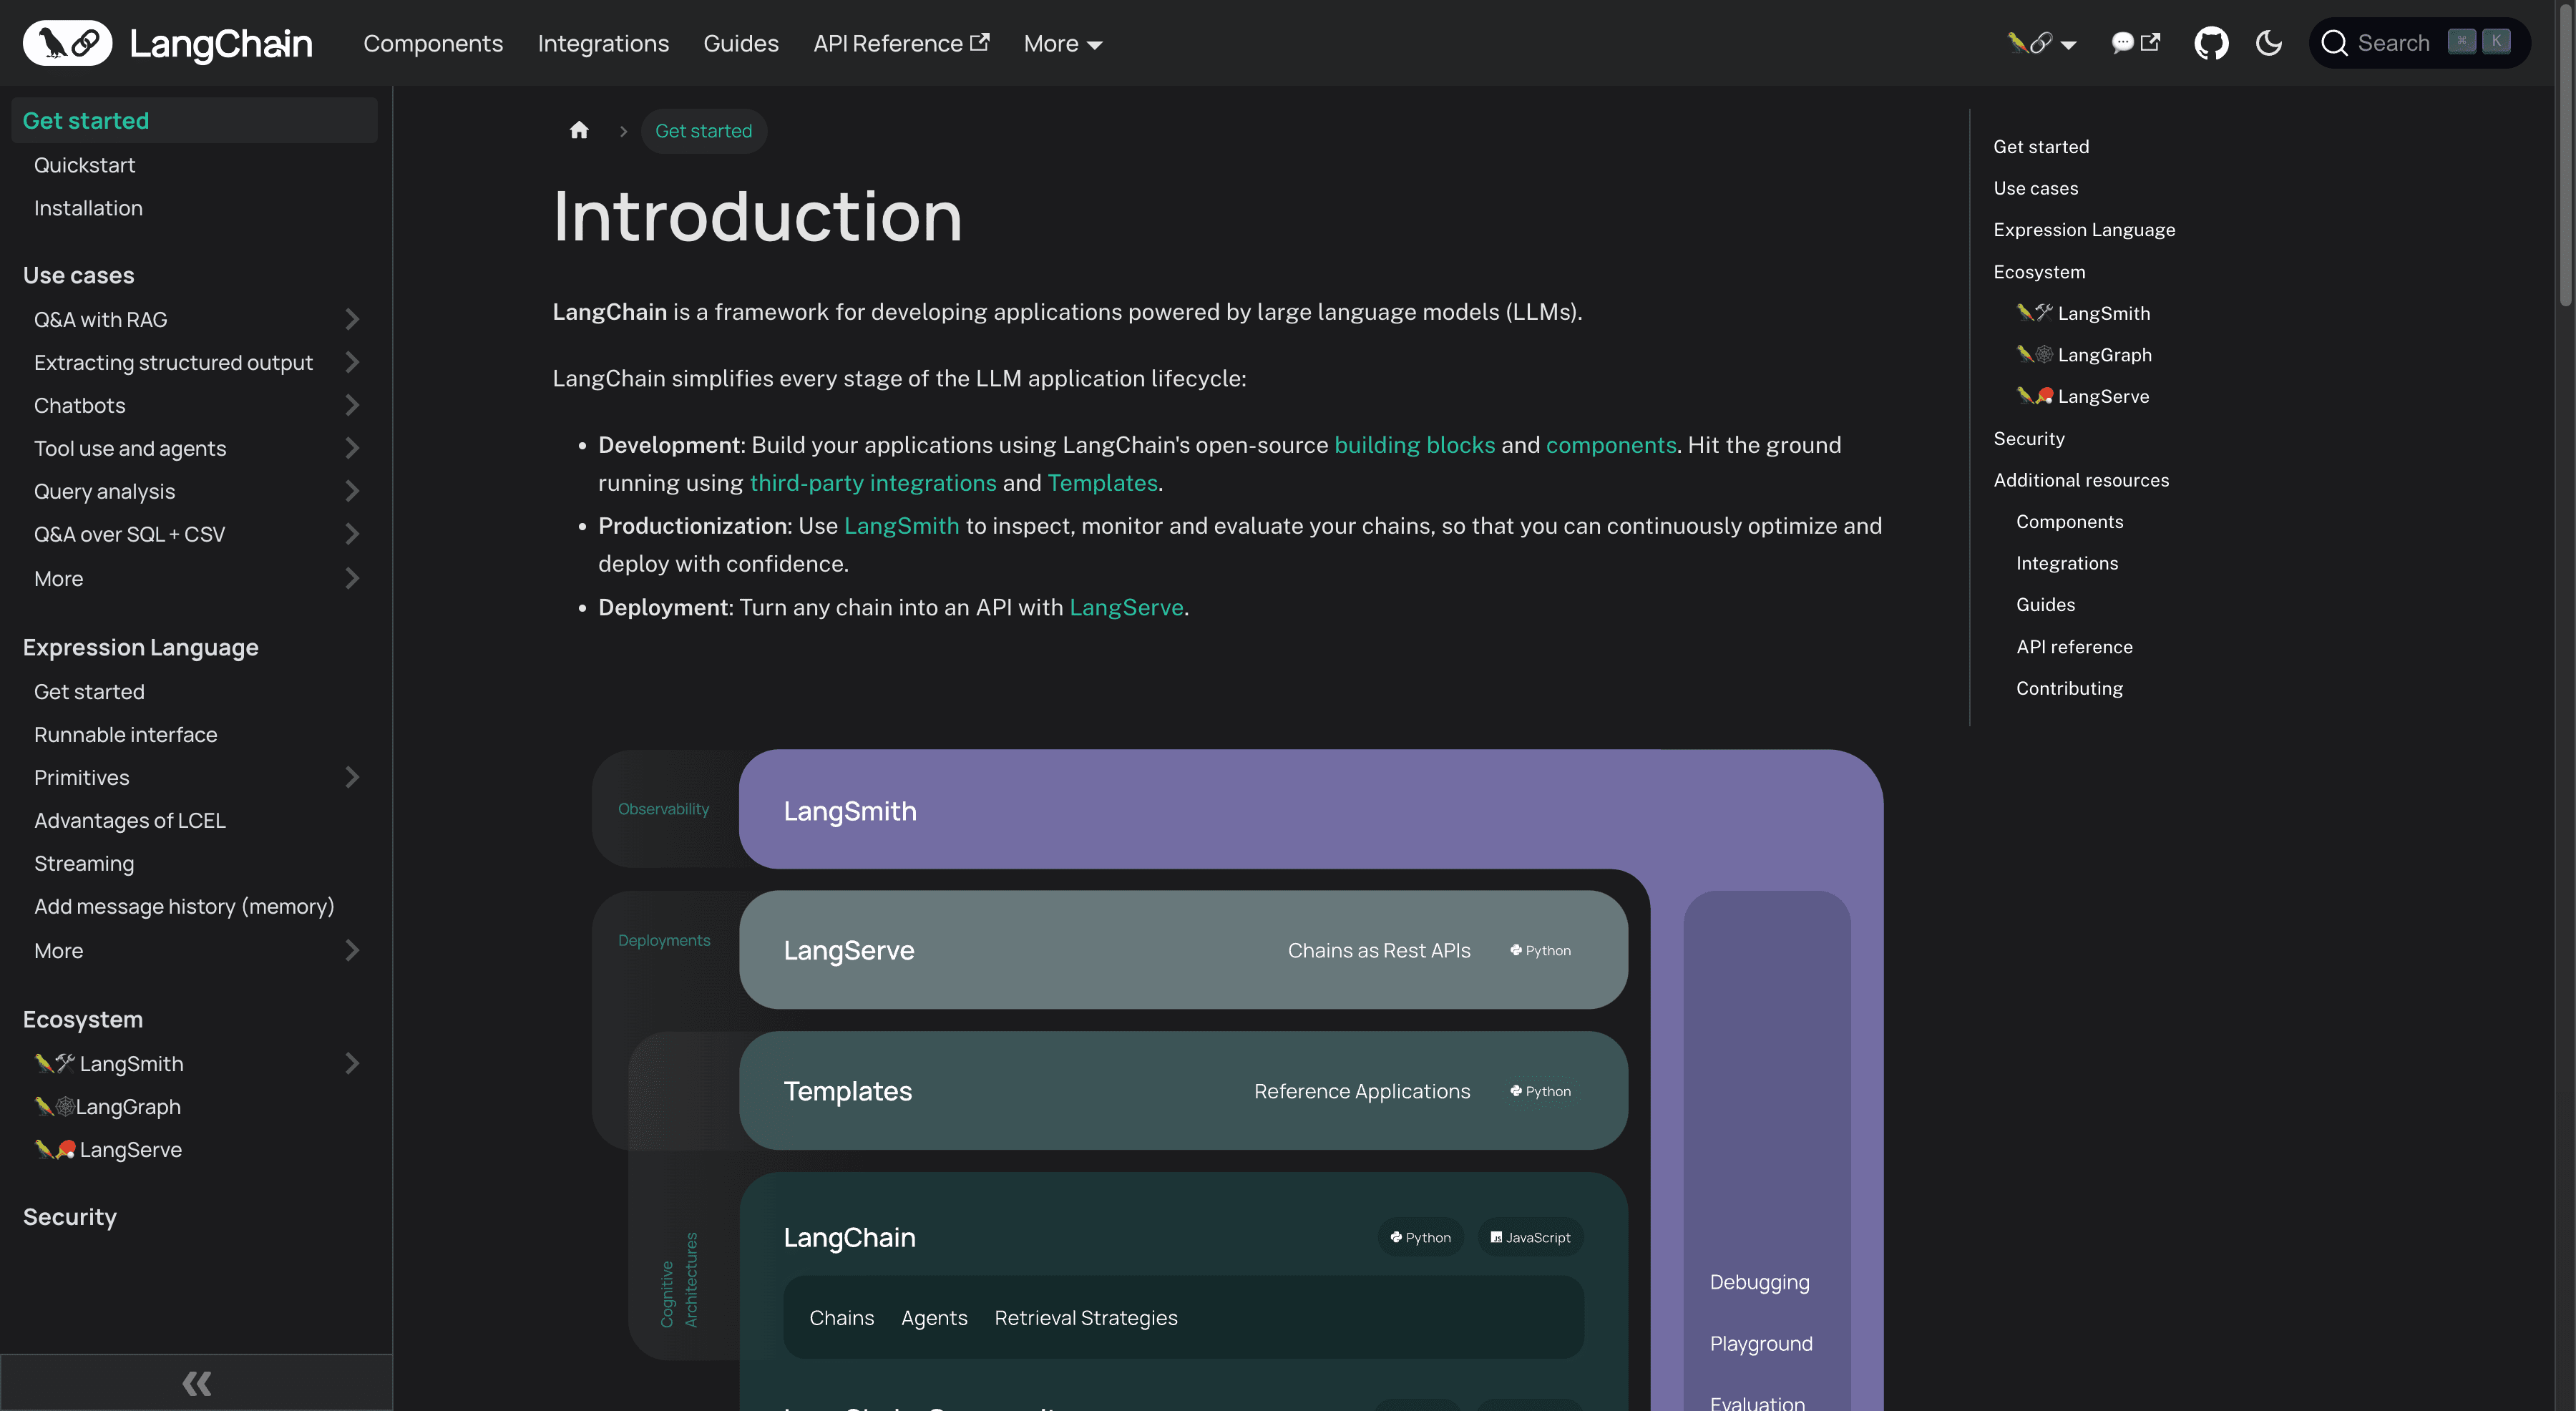This screenshot has width=2576, height=1411.
Task: Expand More under Use cases
Action: tap(352, 578)
